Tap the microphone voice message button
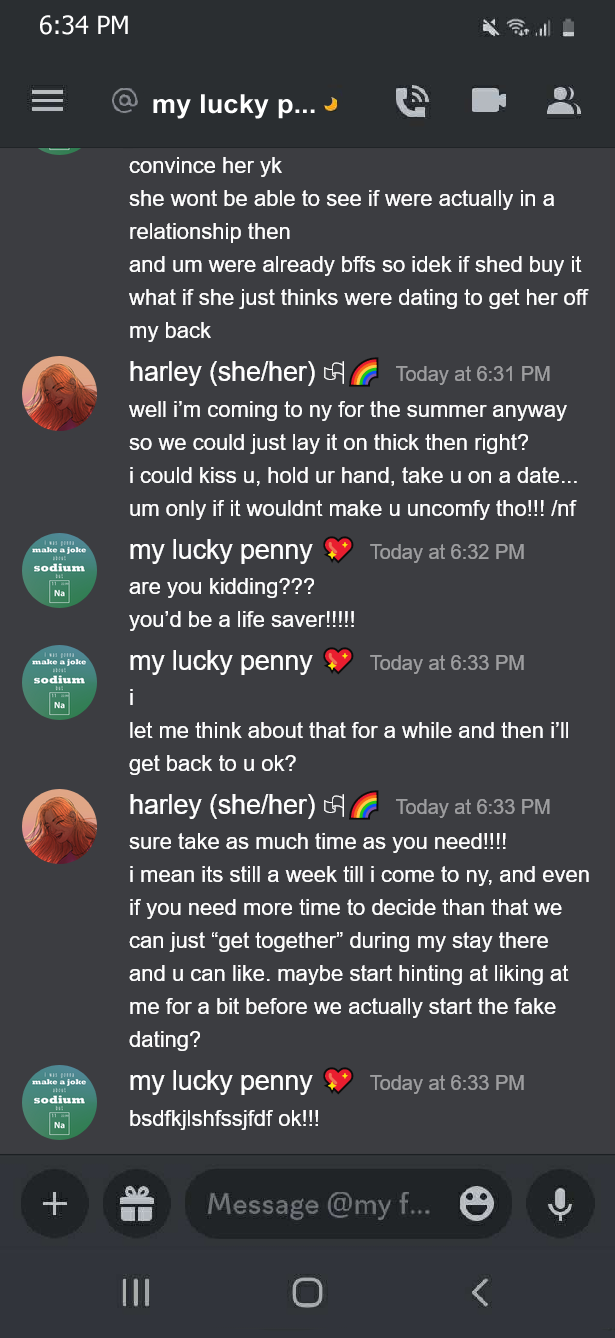Viewport: 615px width, 1338px height. (x=560, y=1204)
